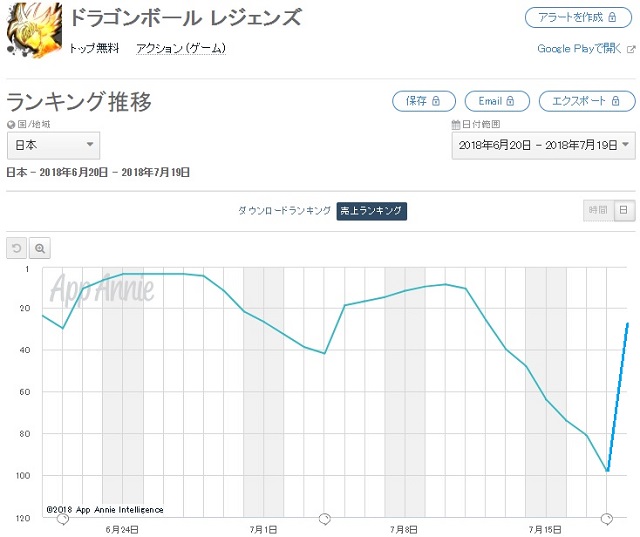Click the event bubble marker near 6月24日

[63, 519]
